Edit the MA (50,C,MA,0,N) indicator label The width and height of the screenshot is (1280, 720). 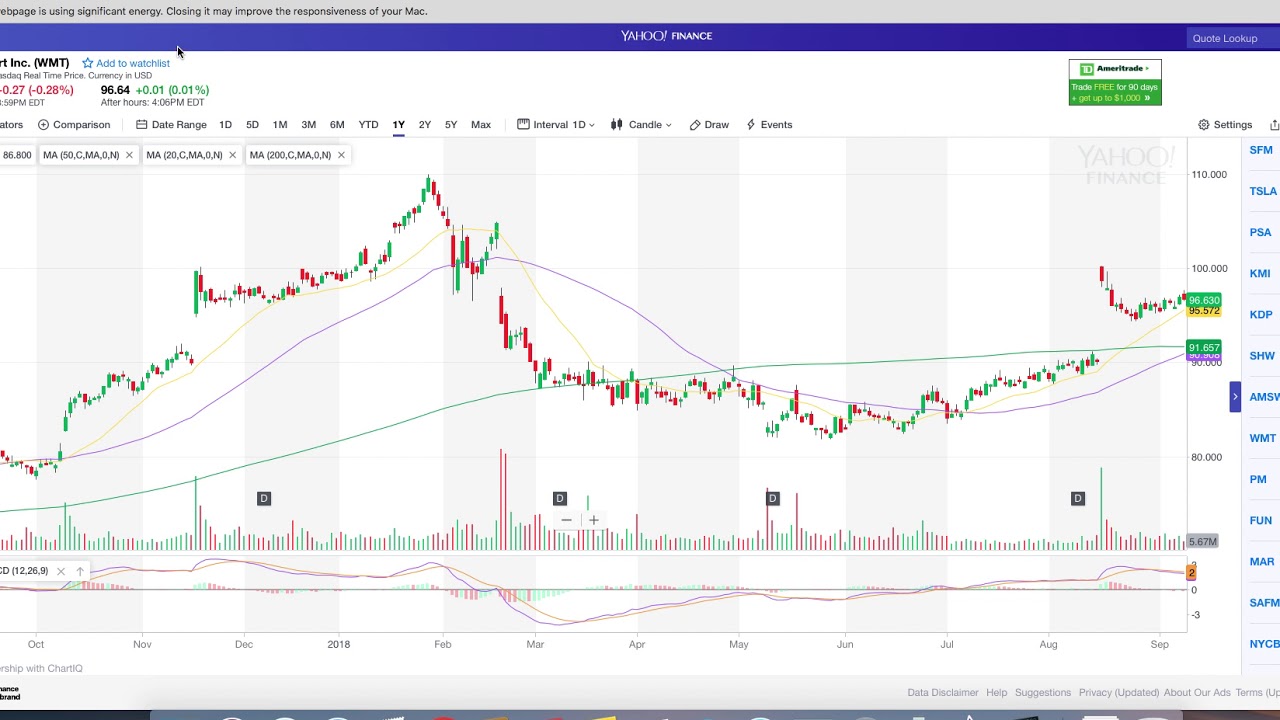pos(81,155)
